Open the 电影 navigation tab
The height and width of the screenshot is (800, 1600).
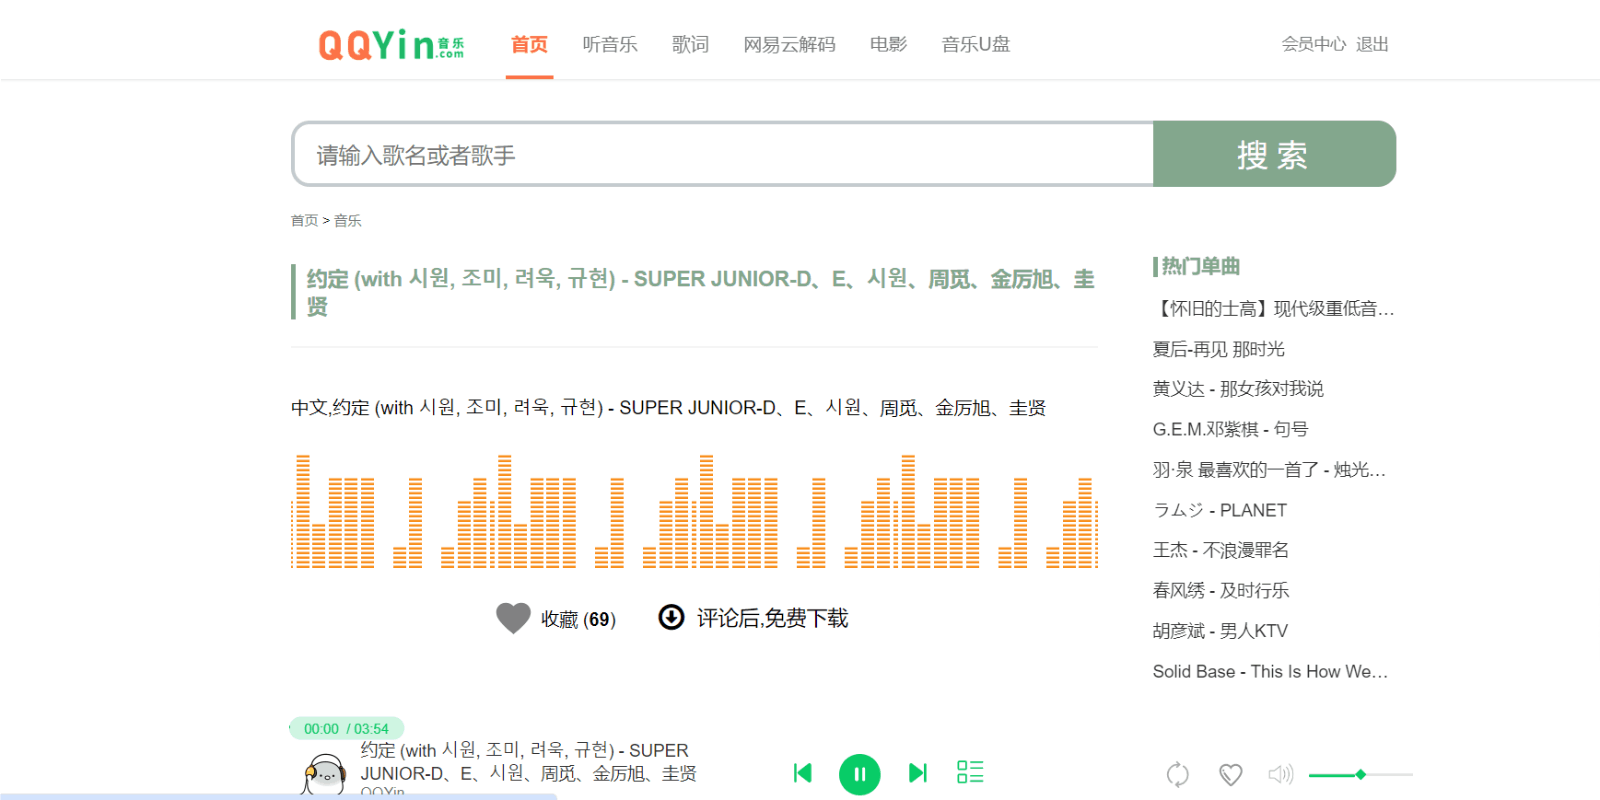888,45
